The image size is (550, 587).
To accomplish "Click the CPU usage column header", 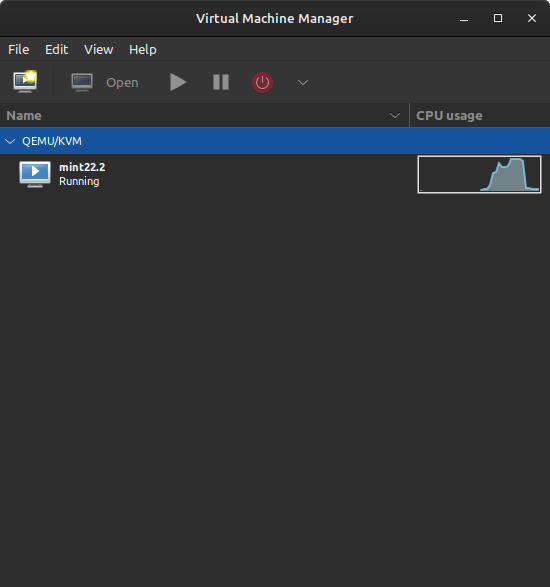I will pos(480,115).
